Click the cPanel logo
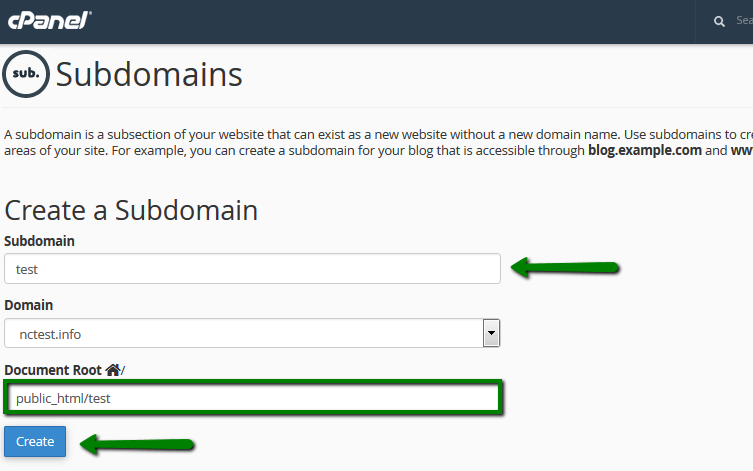 pos(50,19)
